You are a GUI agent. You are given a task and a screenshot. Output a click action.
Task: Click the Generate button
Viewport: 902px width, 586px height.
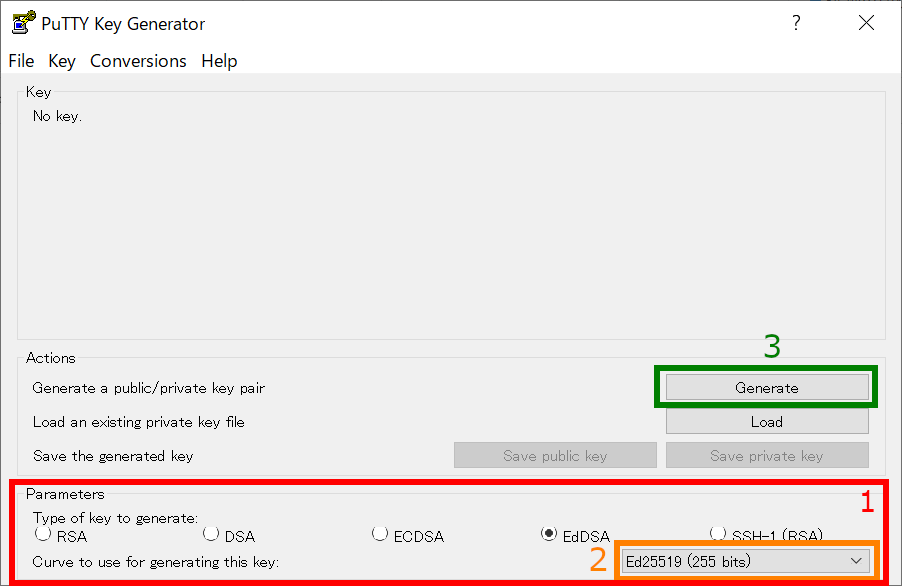point(767,388)
